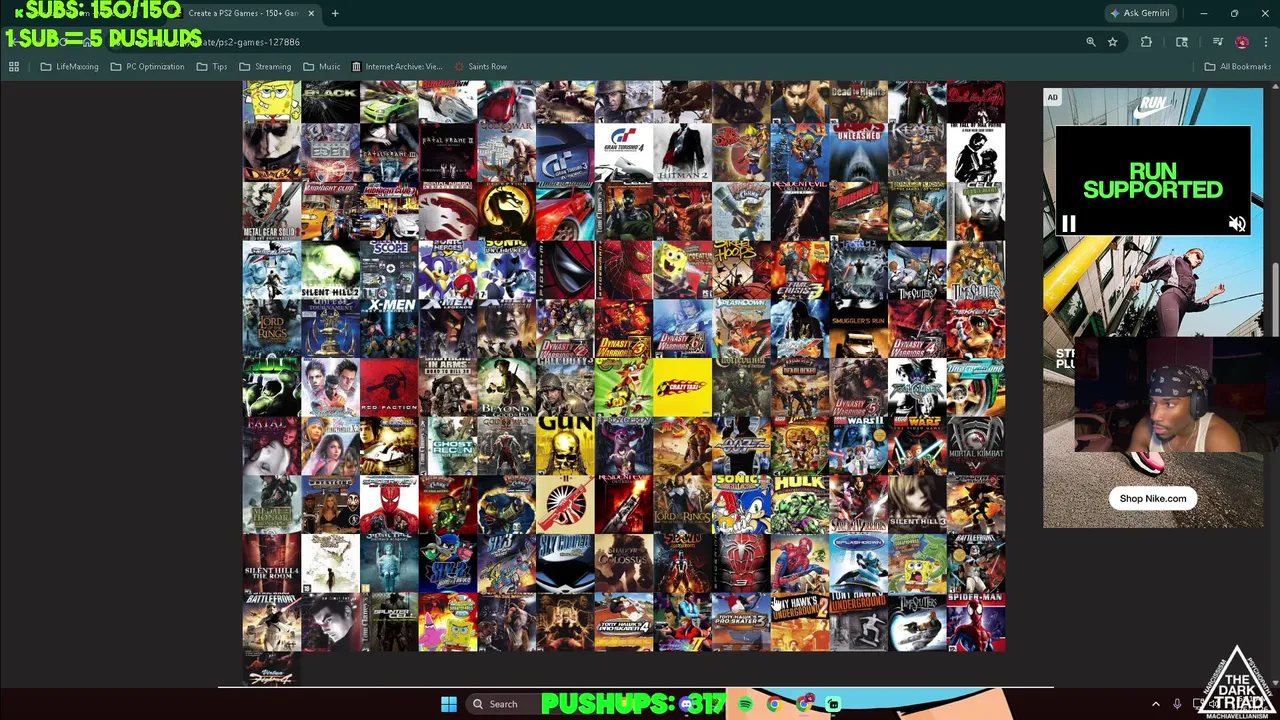Open the Tips bookmarks folder

[212, 67]
